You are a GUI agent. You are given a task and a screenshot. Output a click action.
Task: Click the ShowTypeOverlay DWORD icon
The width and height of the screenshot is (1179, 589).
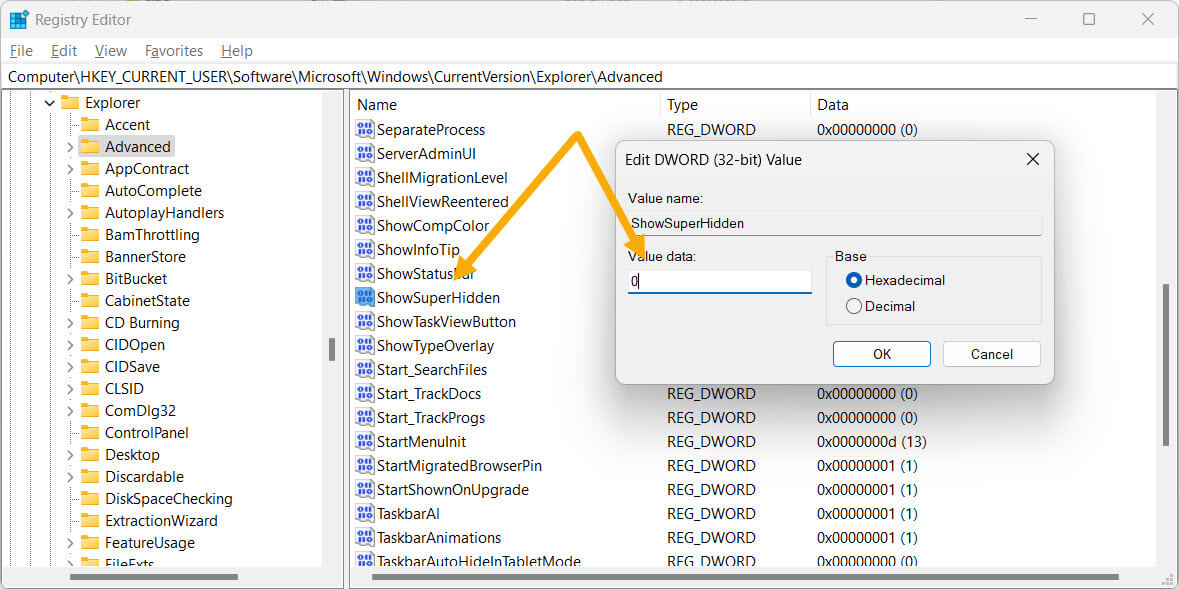pyautogui.click(x=365, y=345)
